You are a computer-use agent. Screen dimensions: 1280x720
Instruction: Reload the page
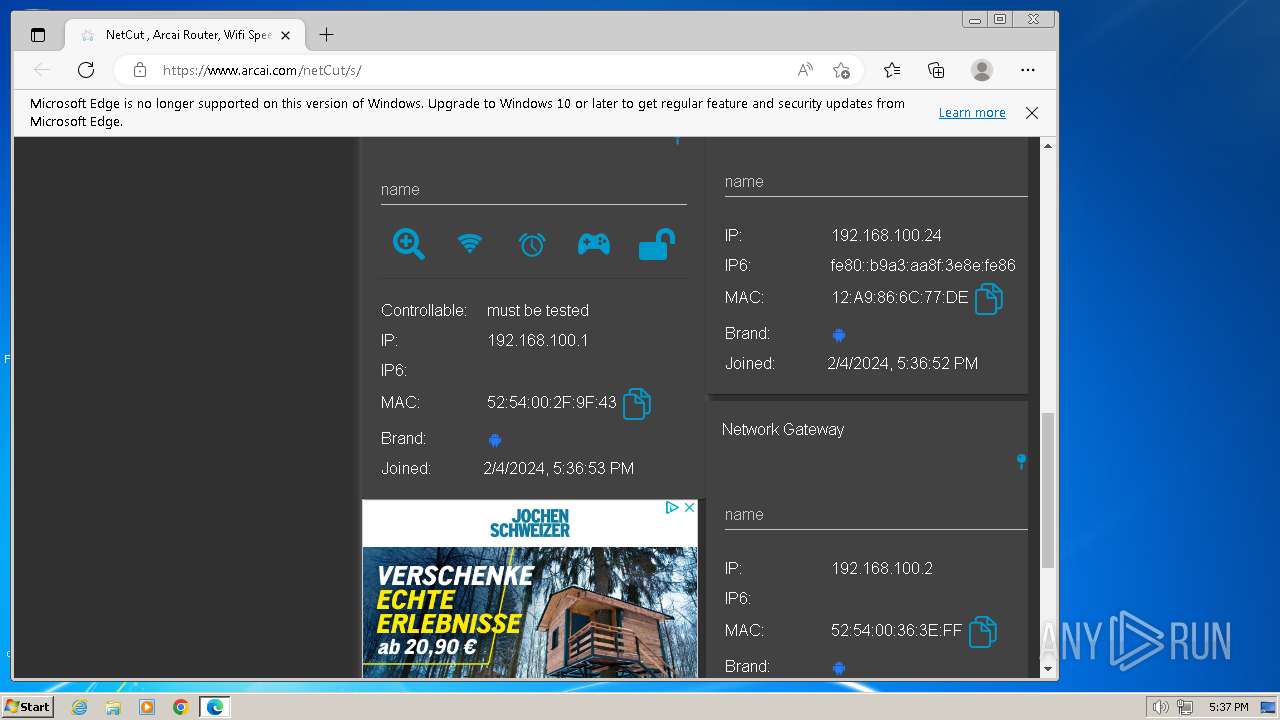pyautogui.click(x=86, y=70)
